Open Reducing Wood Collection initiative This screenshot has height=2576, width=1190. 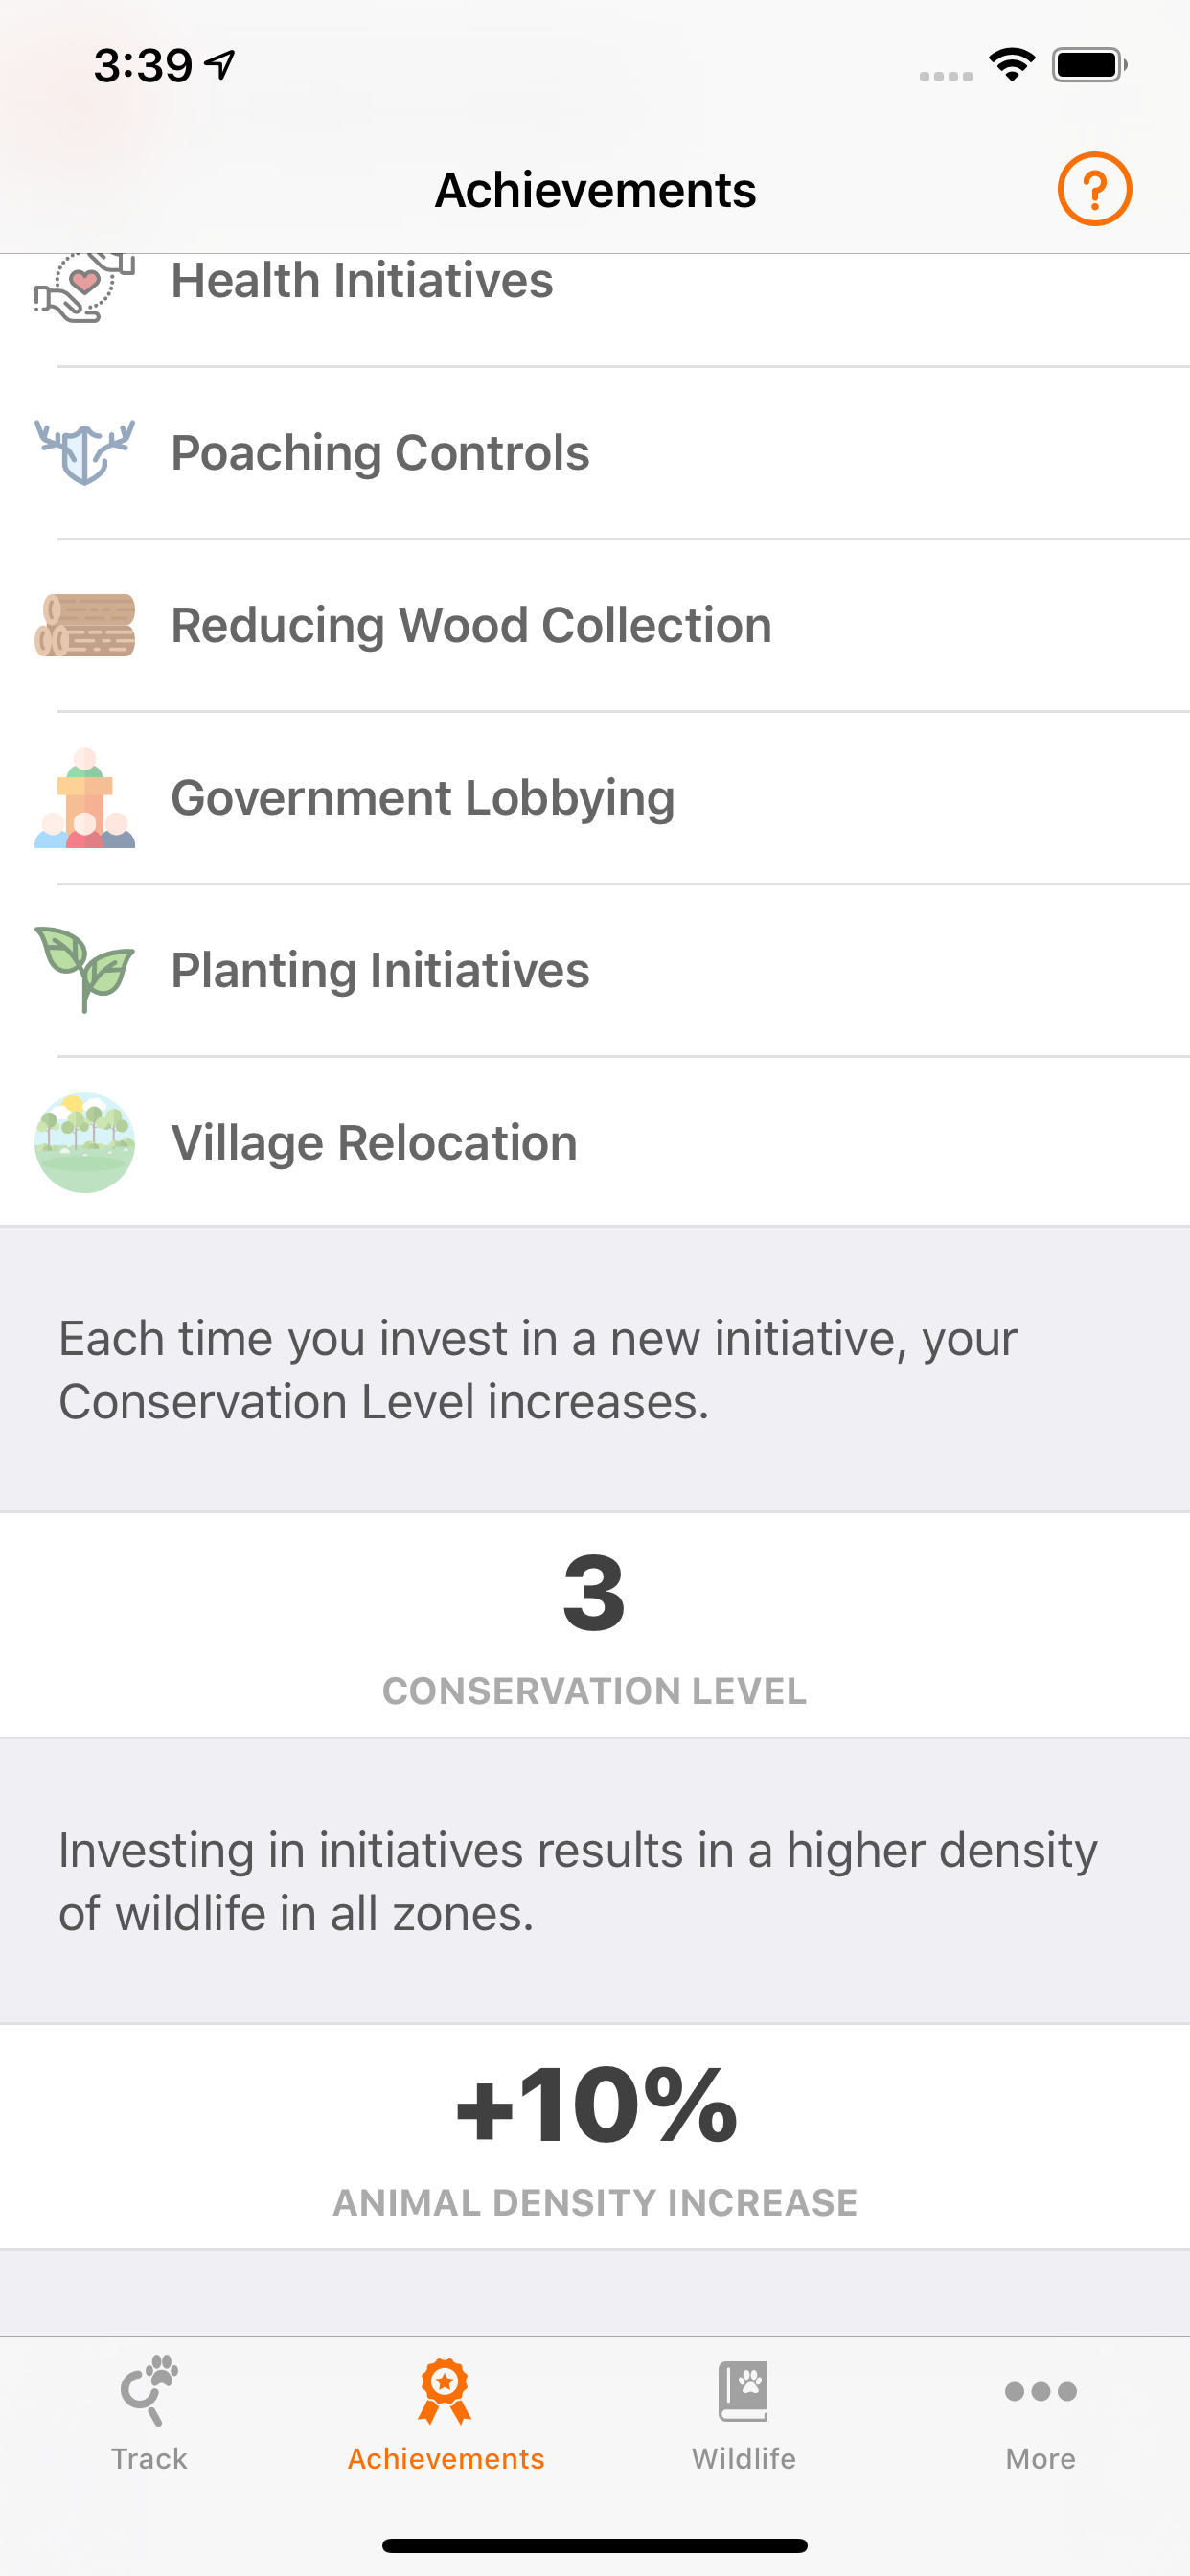point(595,625)
